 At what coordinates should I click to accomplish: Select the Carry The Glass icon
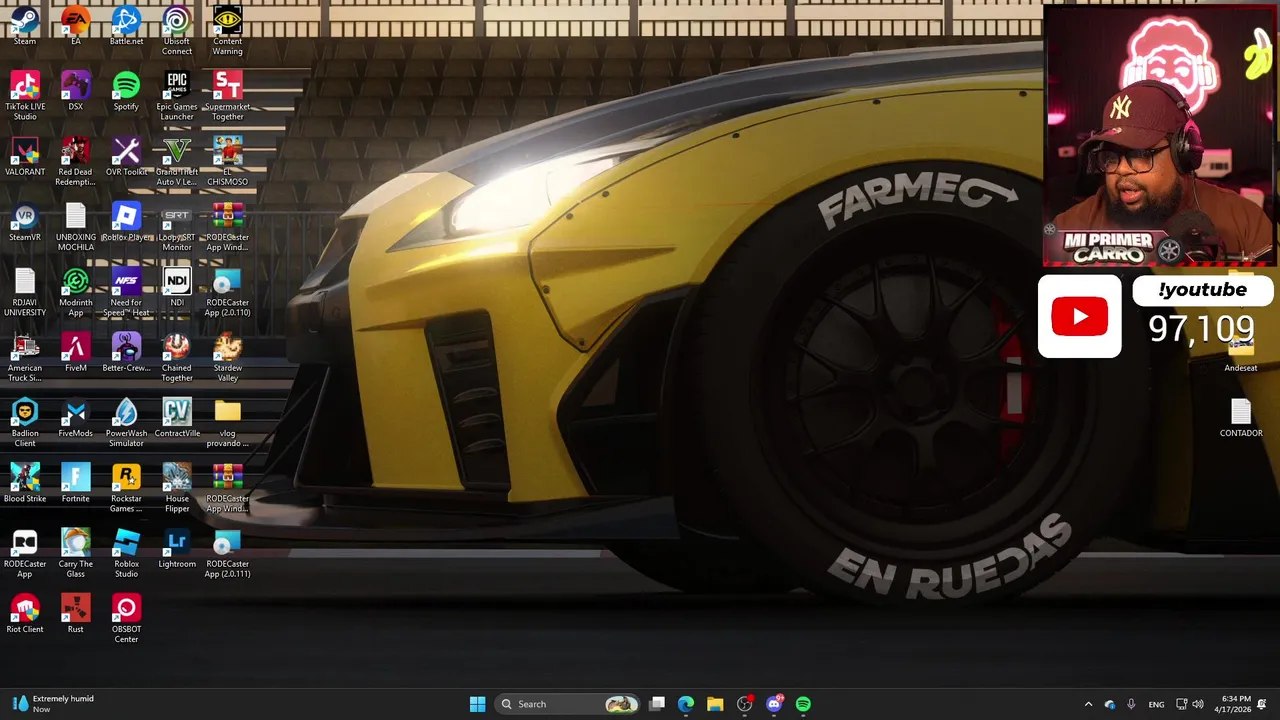75,553
